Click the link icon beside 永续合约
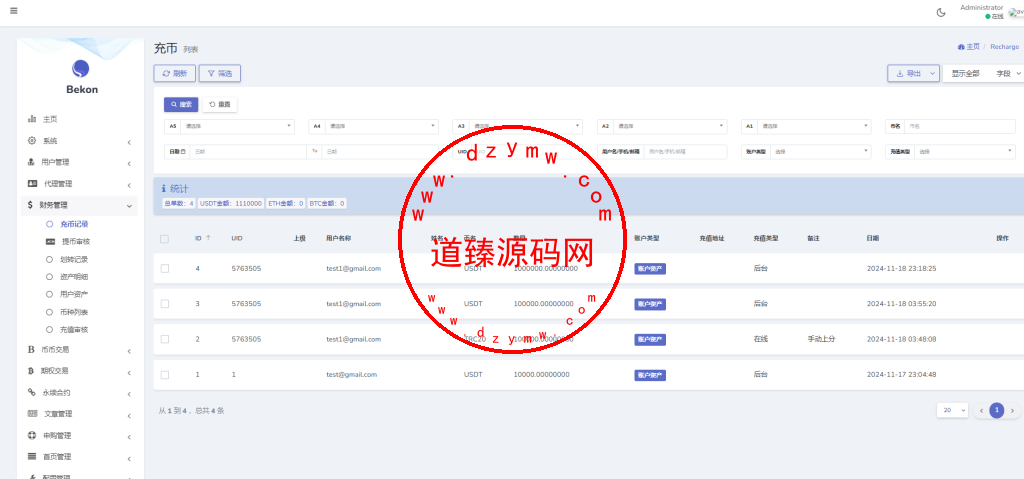 [x=31, y=393]
